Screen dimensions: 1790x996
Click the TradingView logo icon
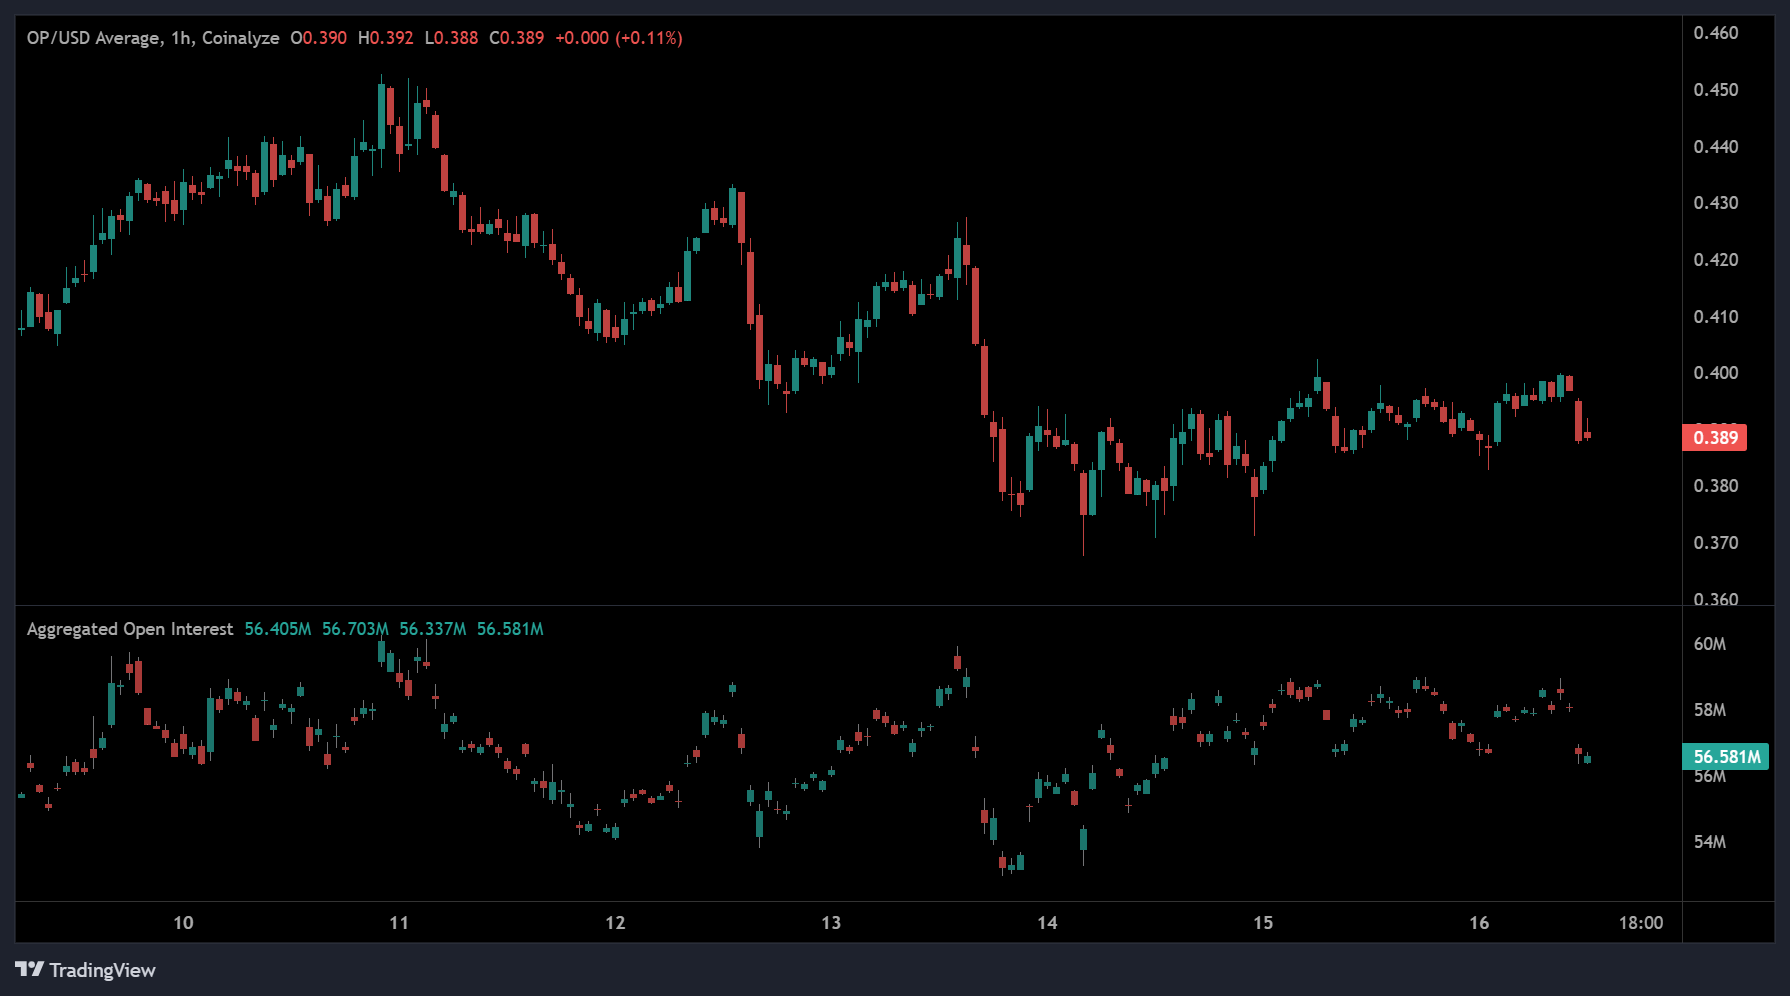tap(29, 969)
